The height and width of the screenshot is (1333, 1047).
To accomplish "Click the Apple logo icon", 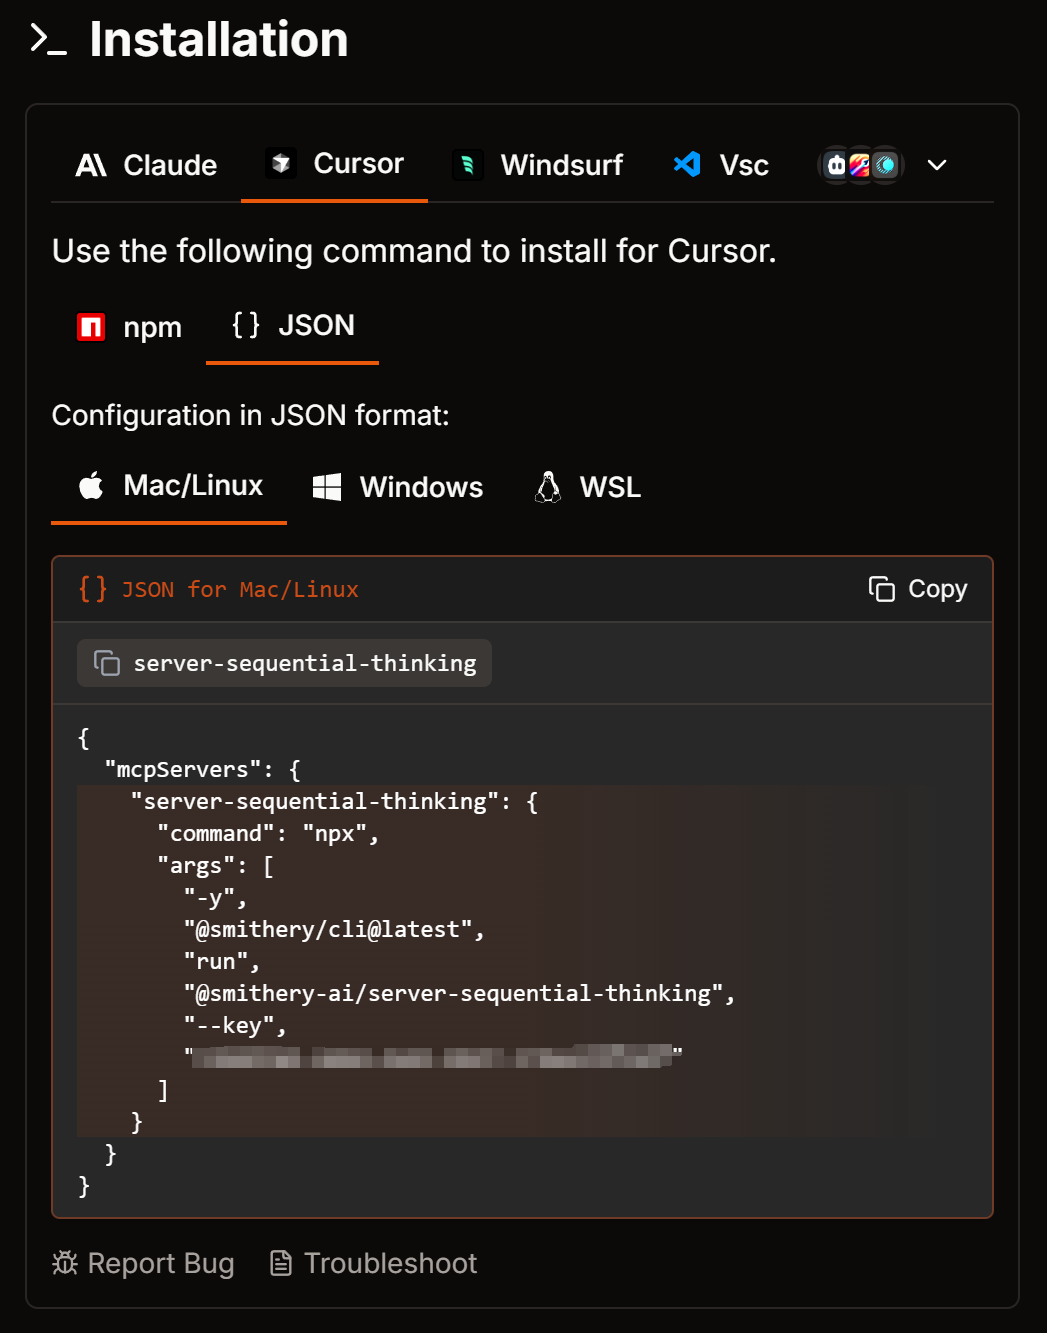I will (91, 486).
